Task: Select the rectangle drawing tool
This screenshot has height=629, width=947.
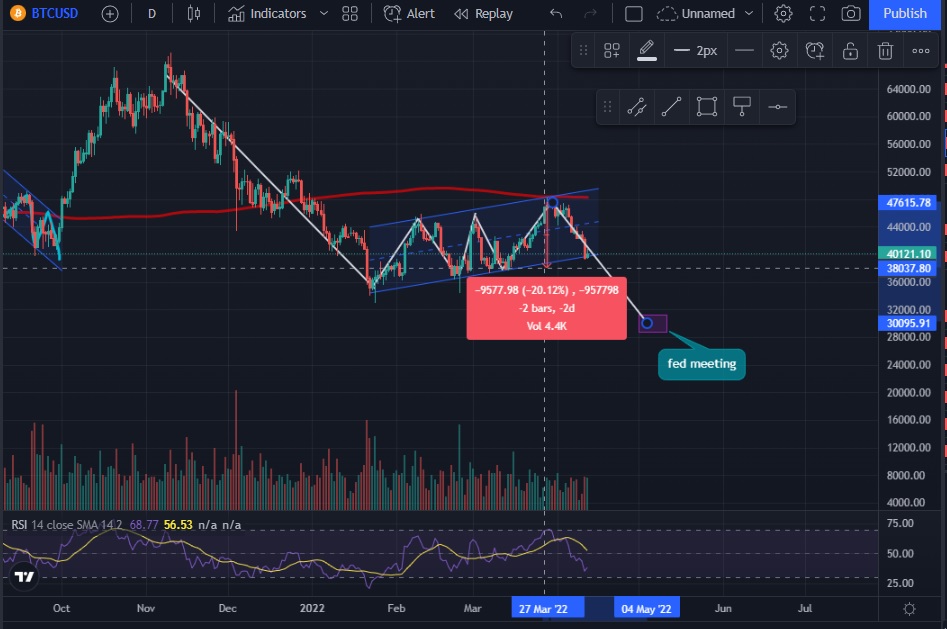Action: tap(707, 107)
